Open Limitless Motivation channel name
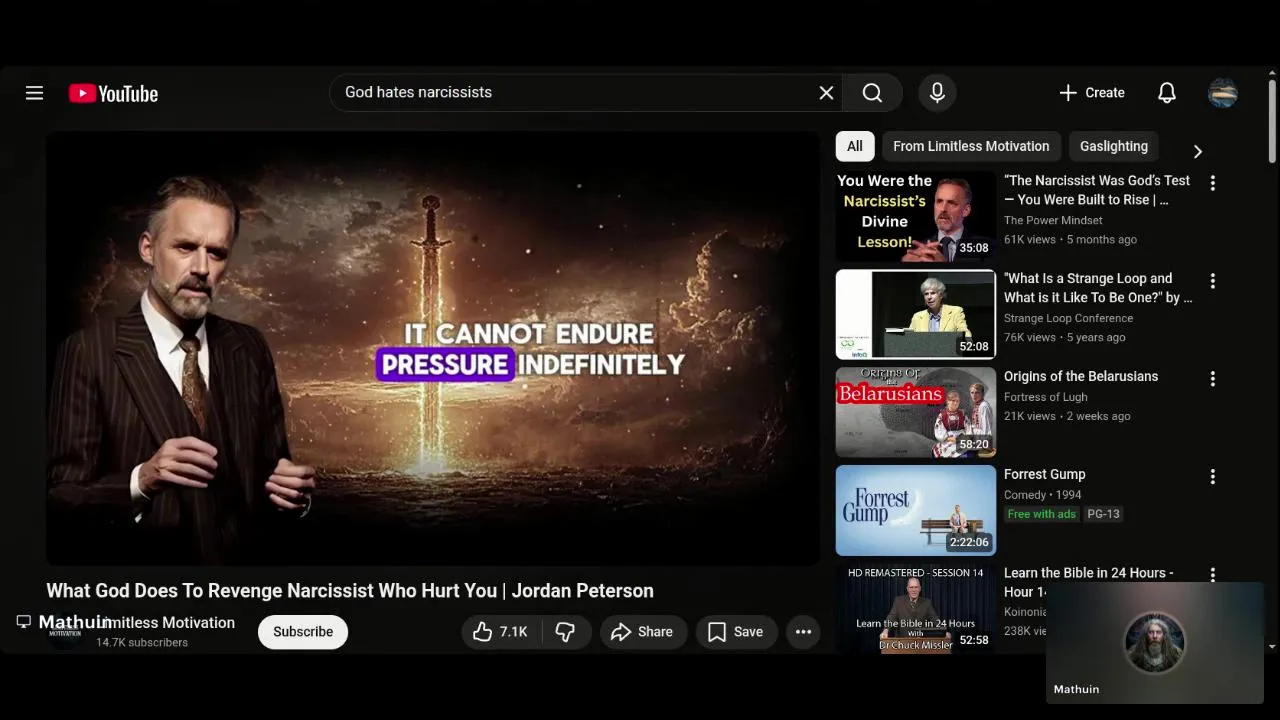The width and height of the screenshot is (1280, 720). pyautogui.click(x=165, y=622)
